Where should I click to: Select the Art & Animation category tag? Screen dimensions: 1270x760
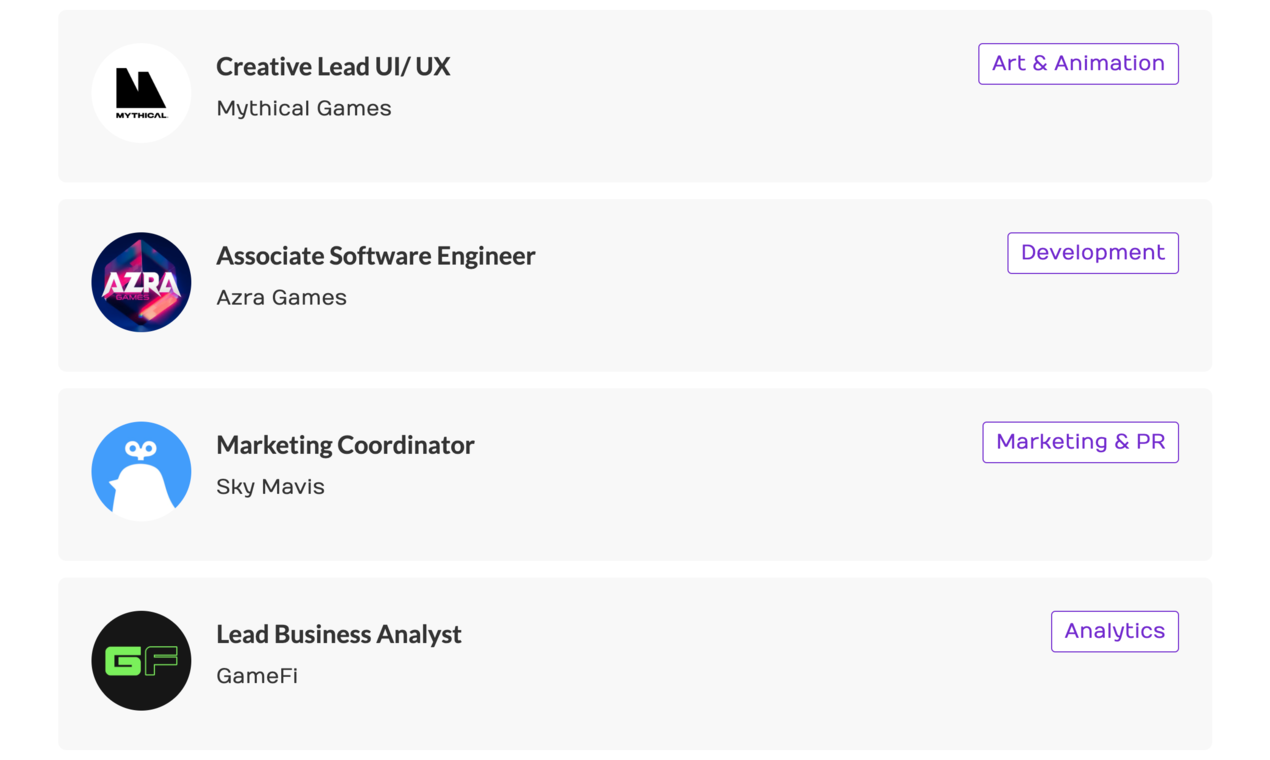click(1078, 64)
